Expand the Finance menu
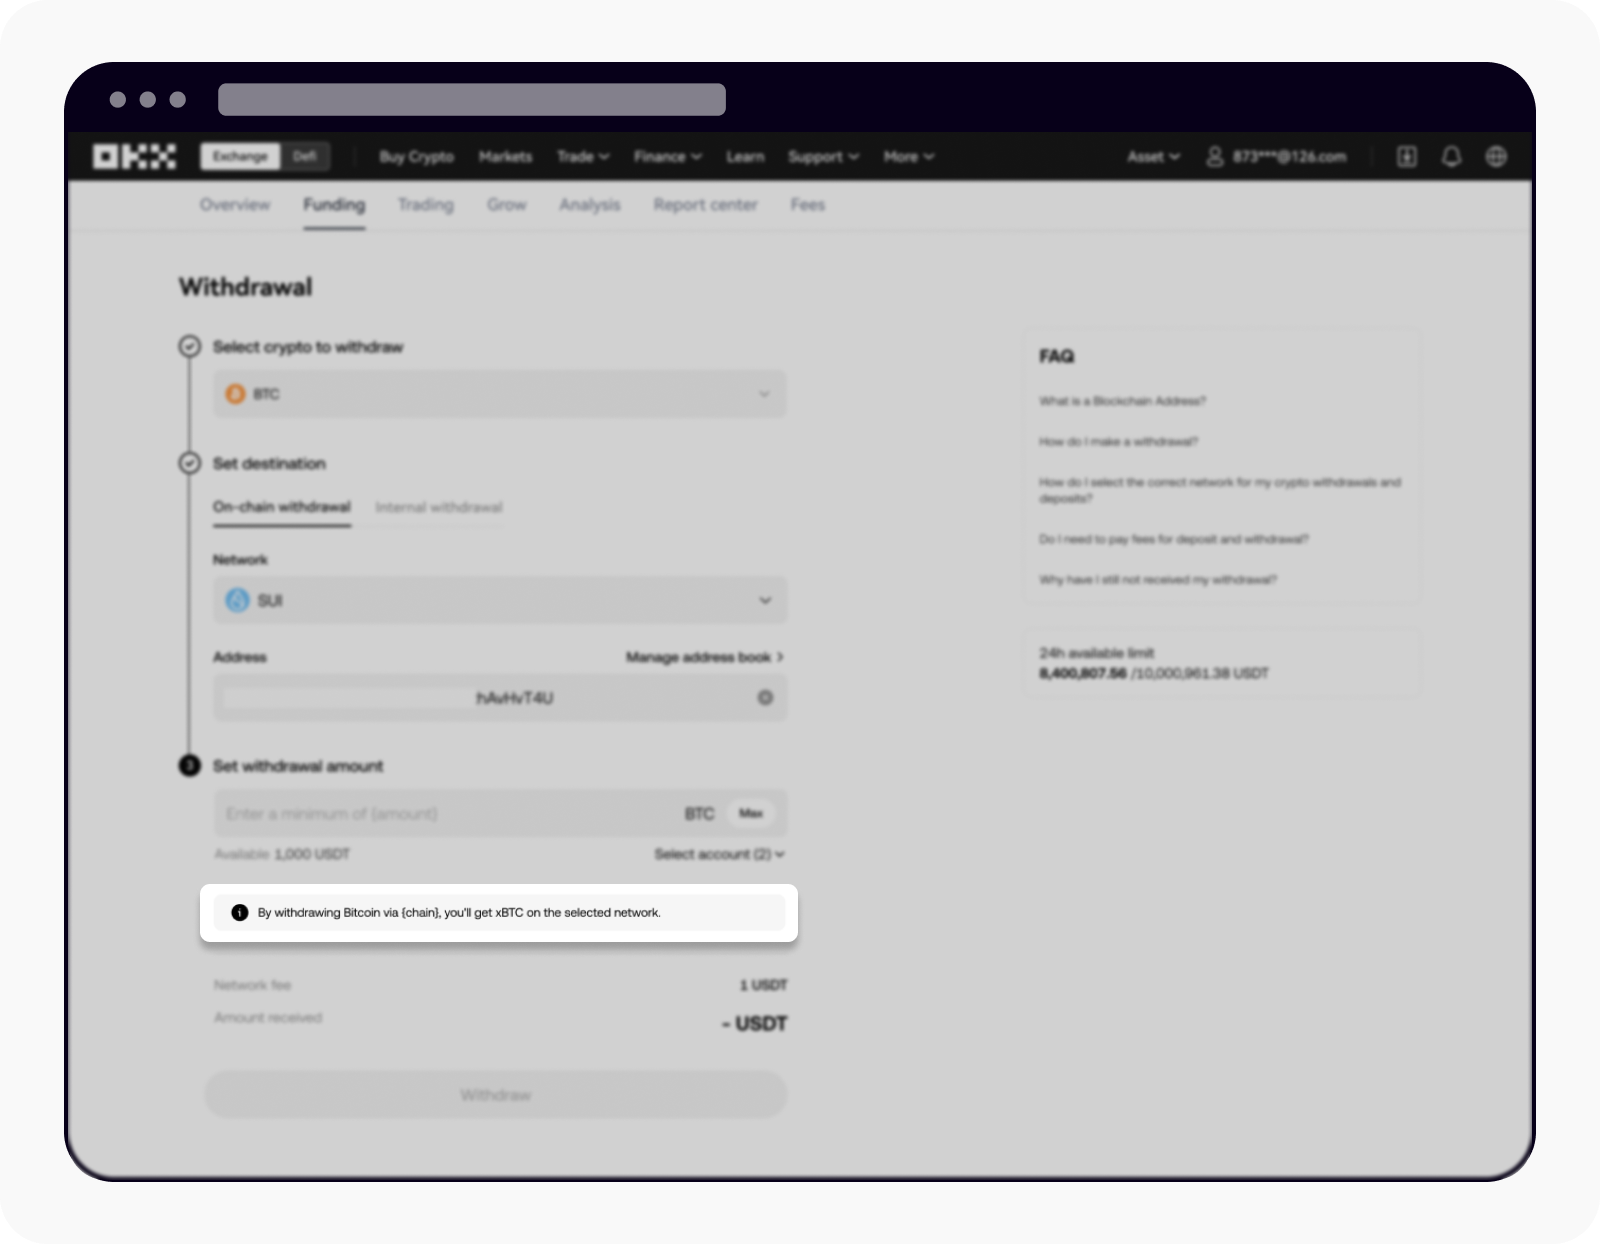 click(668, 157)
